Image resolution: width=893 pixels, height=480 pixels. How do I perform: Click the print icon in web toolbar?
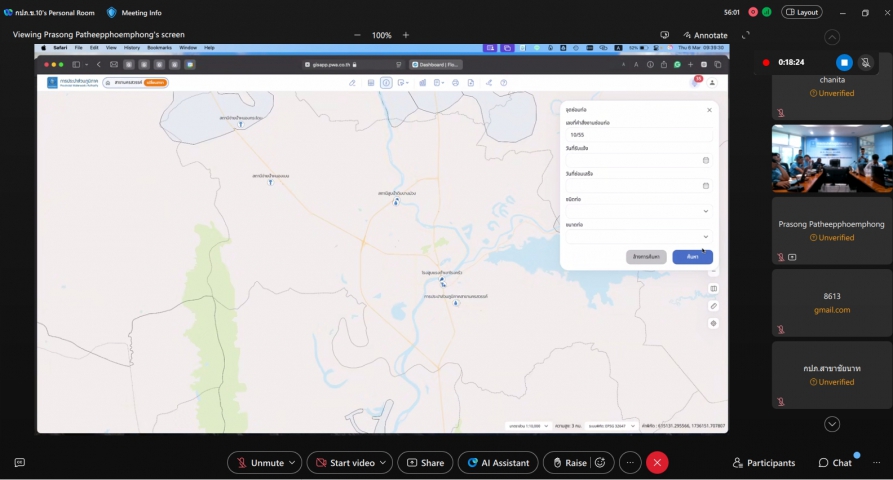(455, 83)
